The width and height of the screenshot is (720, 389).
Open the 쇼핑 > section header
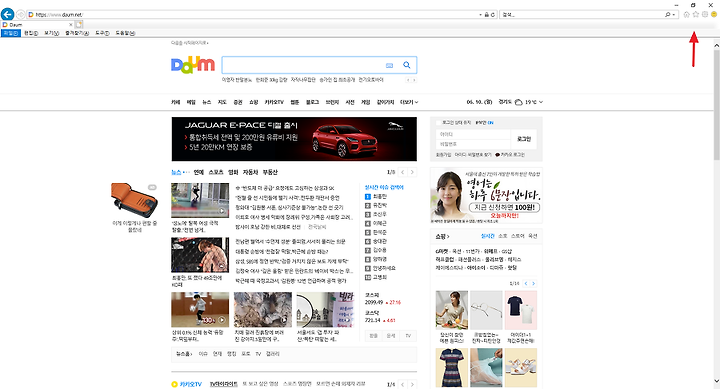(x=442, y=236)
